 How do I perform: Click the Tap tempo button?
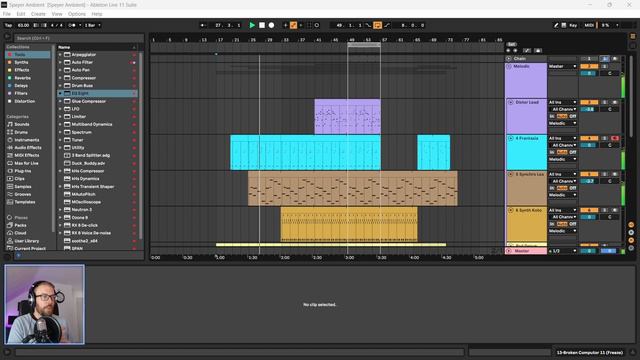coord(8,25)
